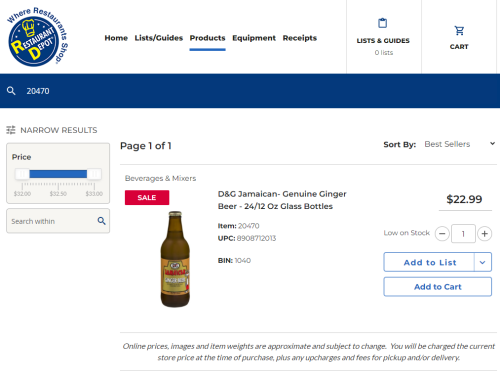Click the Narrow Results filter icon
This screenshot has height=379, width=500.
click(11, 130)
